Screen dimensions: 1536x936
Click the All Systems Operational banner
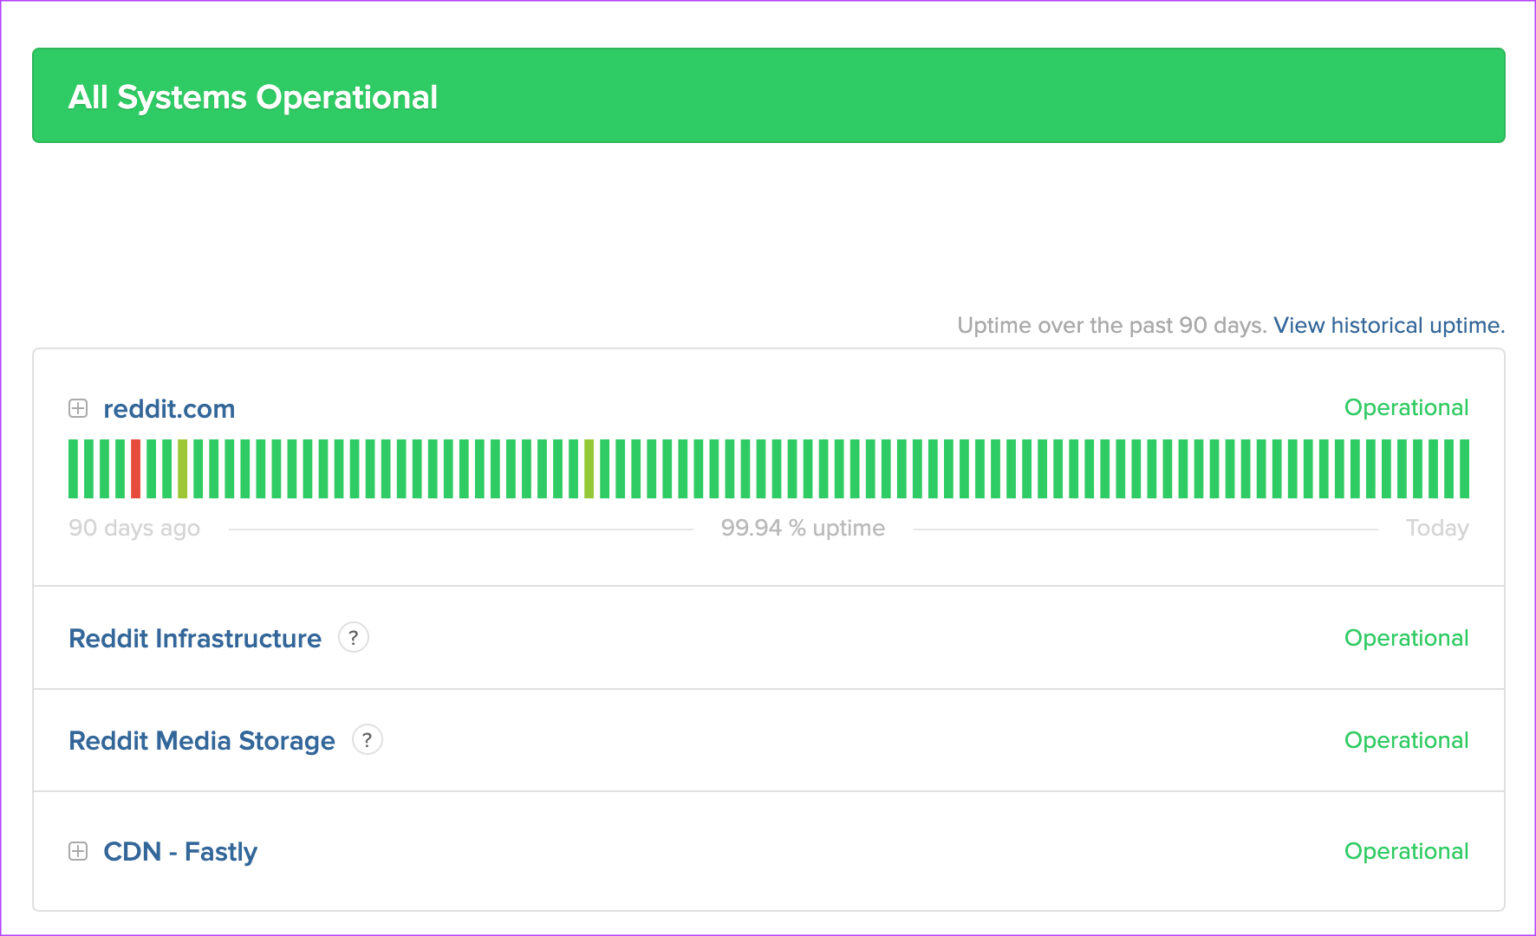pos(768,96)
